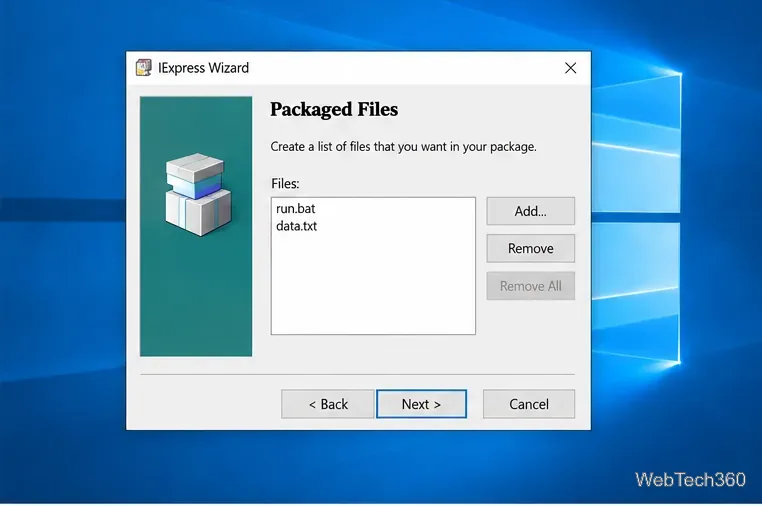This screenshot has height=506, width=762.
Task: Click the Add... button
Action: (531, 211)
